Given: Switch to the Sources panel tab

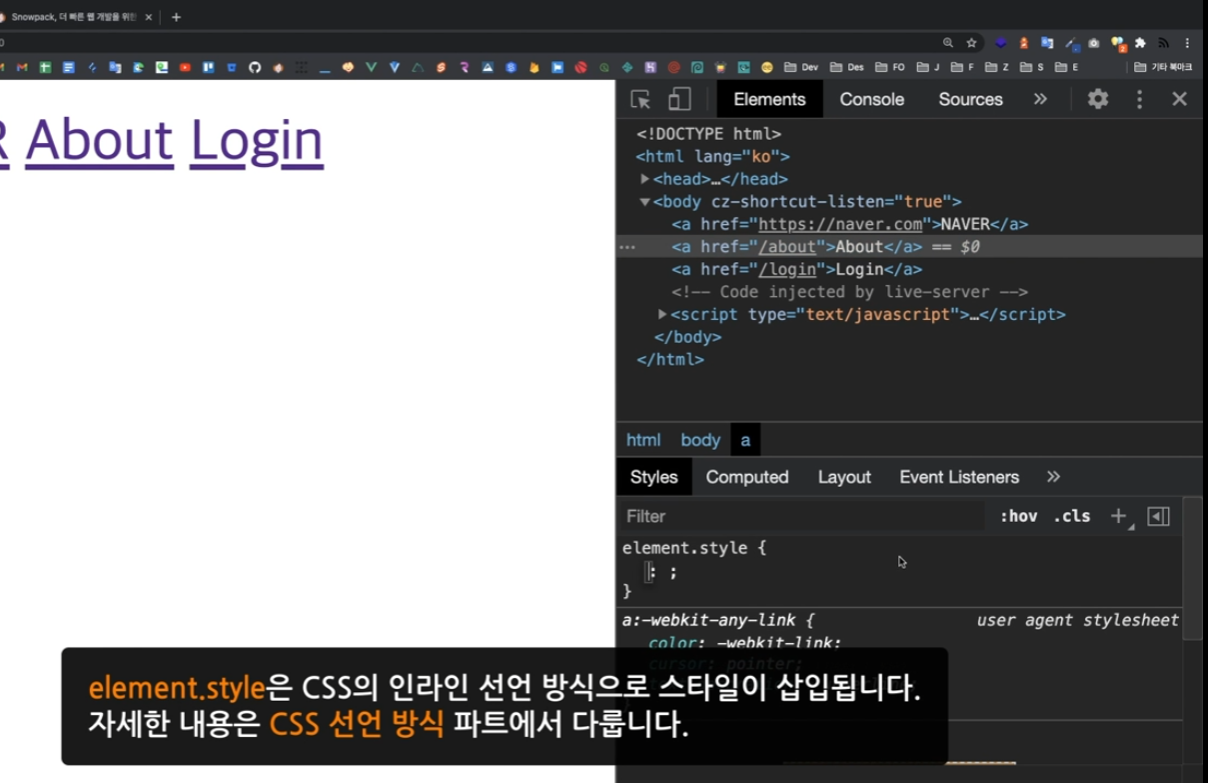Looking at the screenshot, I should coord(971,99).
